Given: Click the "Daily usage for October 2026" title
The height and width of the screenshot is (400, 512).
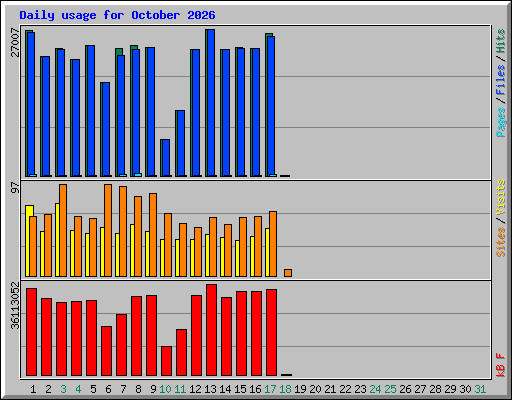Looking at the screenshot, I should click(x=117, y=15).
